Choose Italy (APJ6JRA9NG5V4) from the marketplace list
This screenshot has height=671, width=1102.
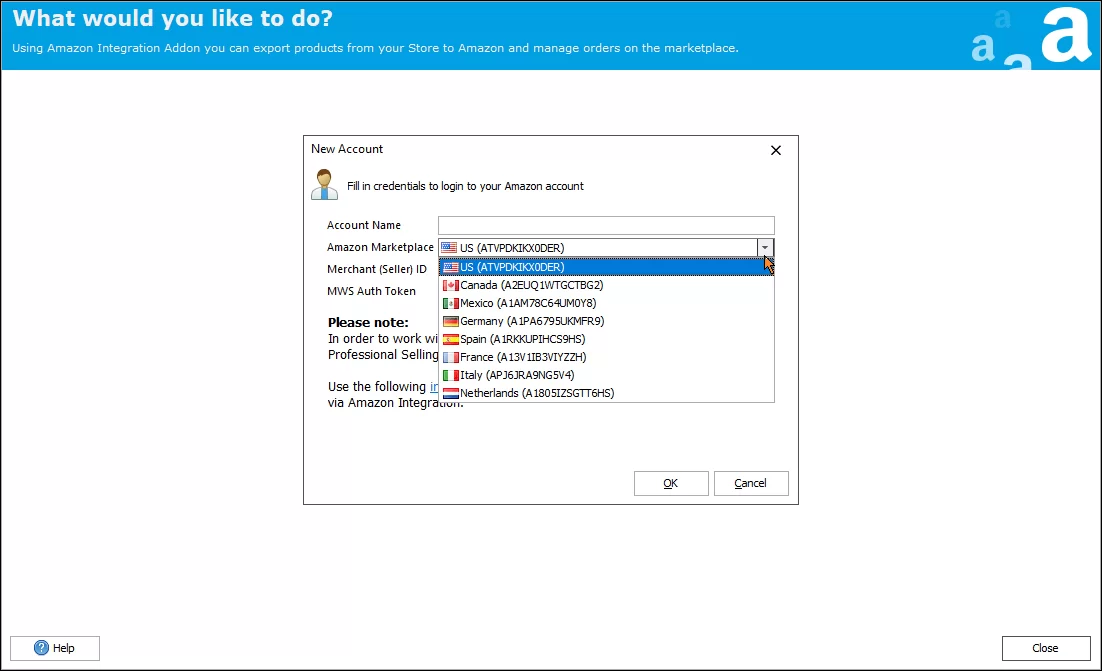click(517, 375)
